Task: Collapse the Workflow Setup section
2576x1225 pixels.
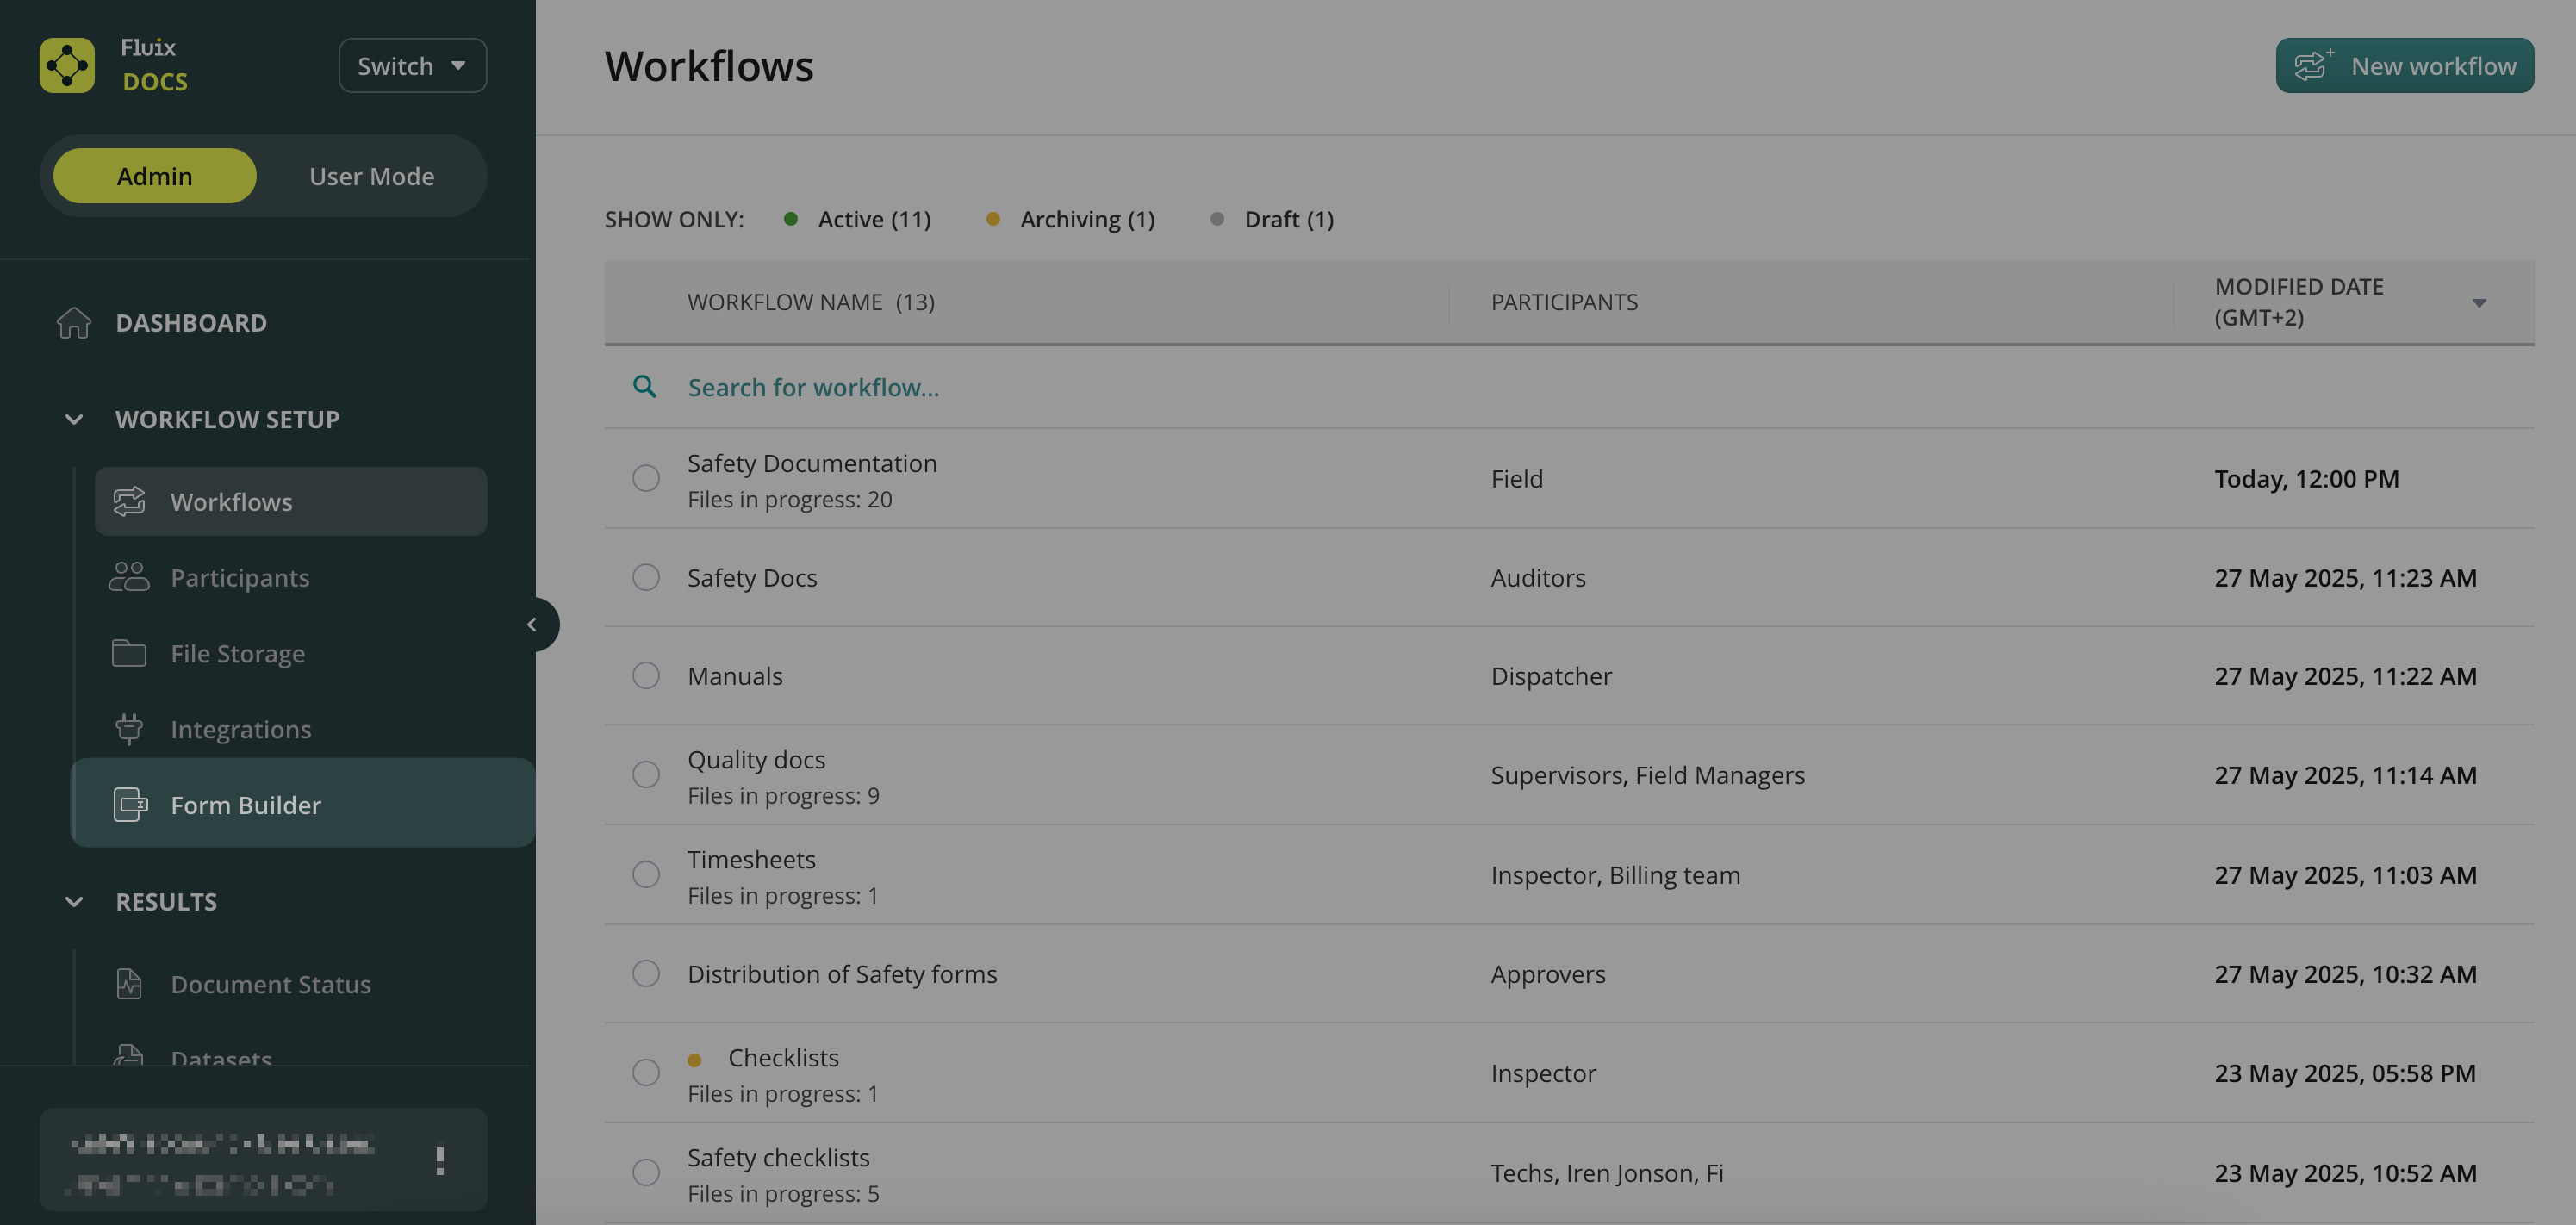Action: (74, 419)
